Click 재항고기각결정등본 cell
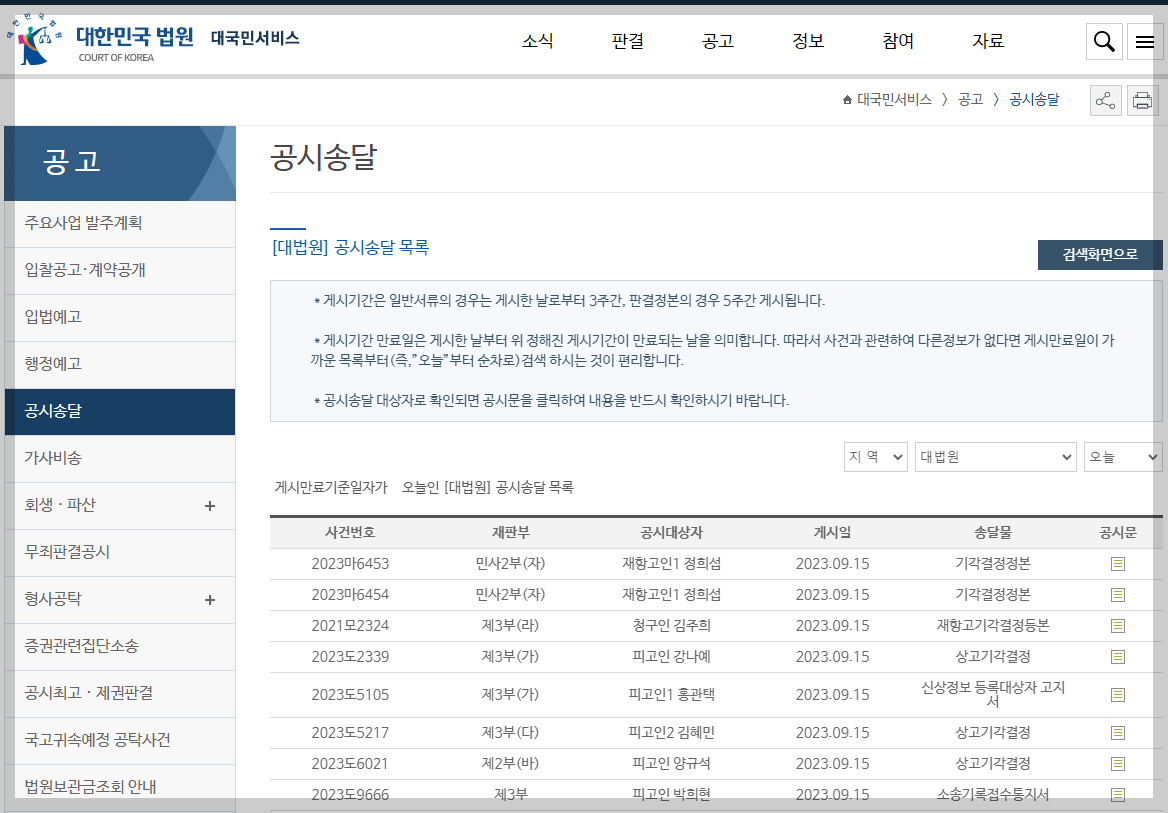The height and width of the screenshot is (813, 1168). 993,626
